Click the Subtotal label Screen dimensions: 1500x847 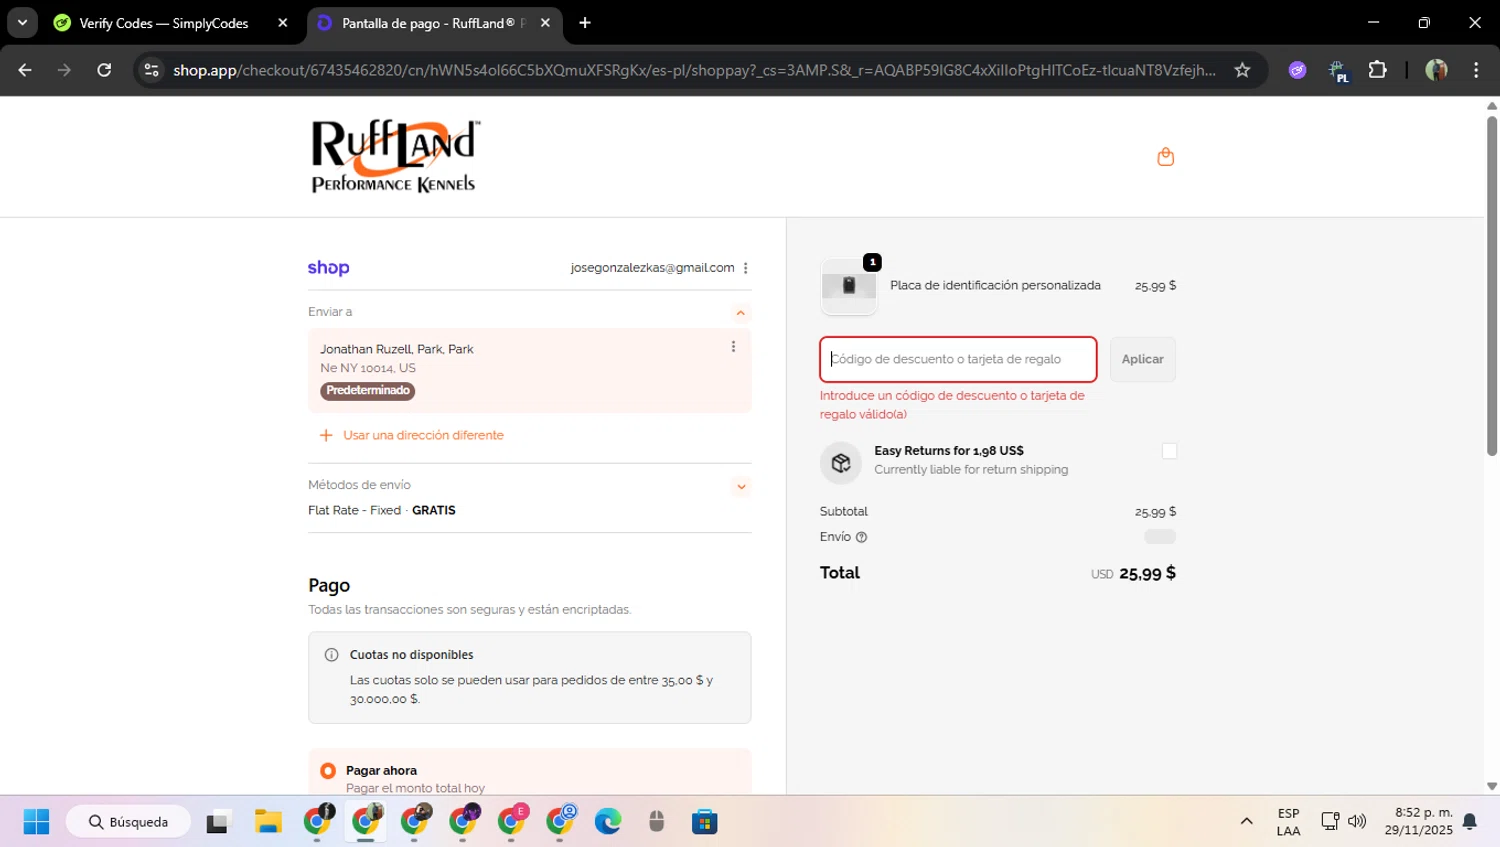coord(843,512)
